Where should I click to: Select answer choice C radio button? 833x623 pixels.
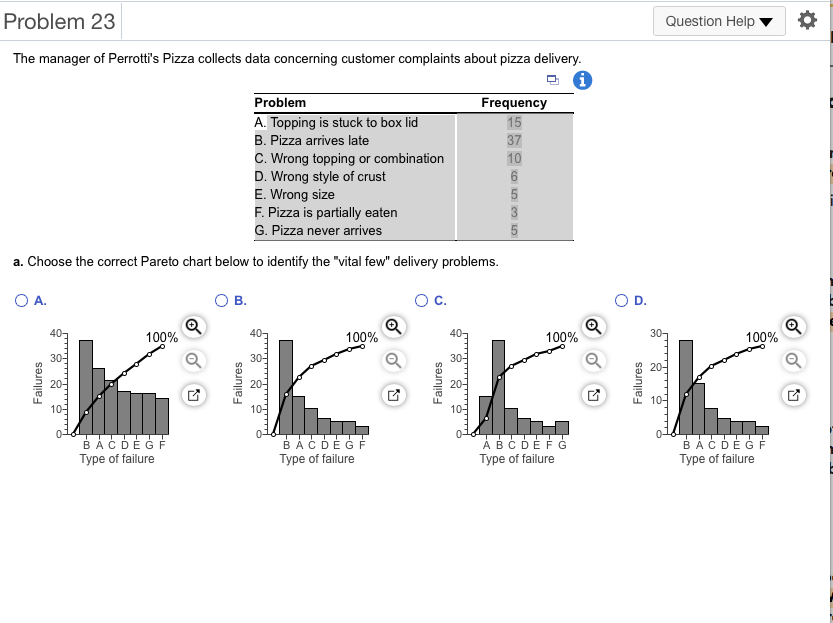[421, 300]
